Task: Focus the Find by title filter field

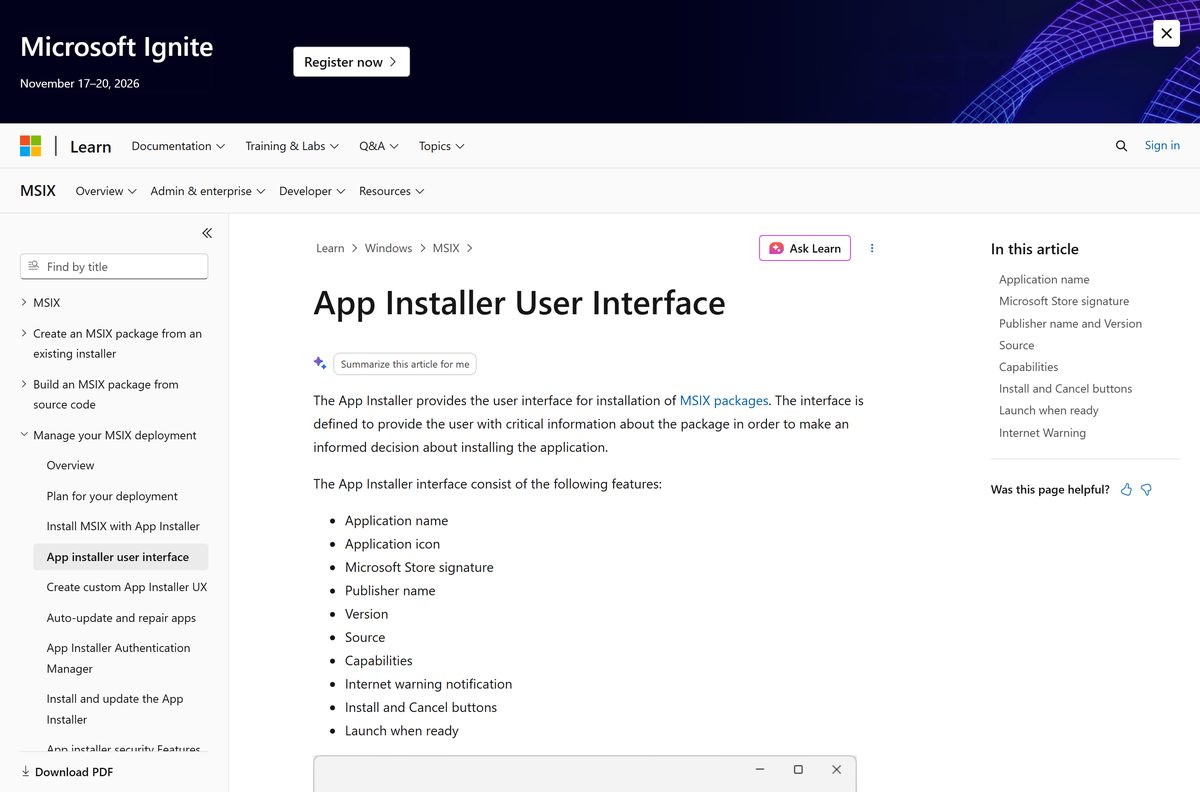Action: coord(114,266)
